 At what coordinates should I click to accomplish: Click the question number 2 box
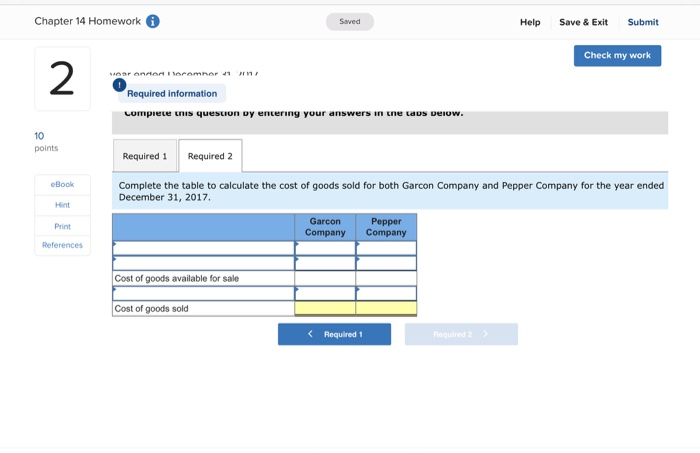point(62,79)
